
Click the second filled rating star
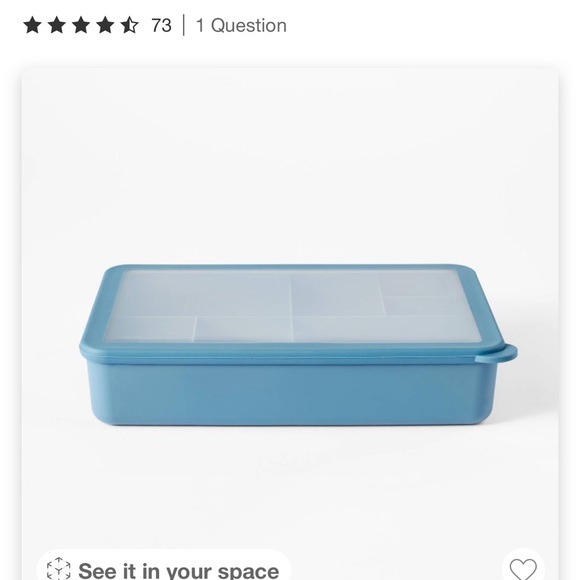pyautogui.click(x=57, y=26)
